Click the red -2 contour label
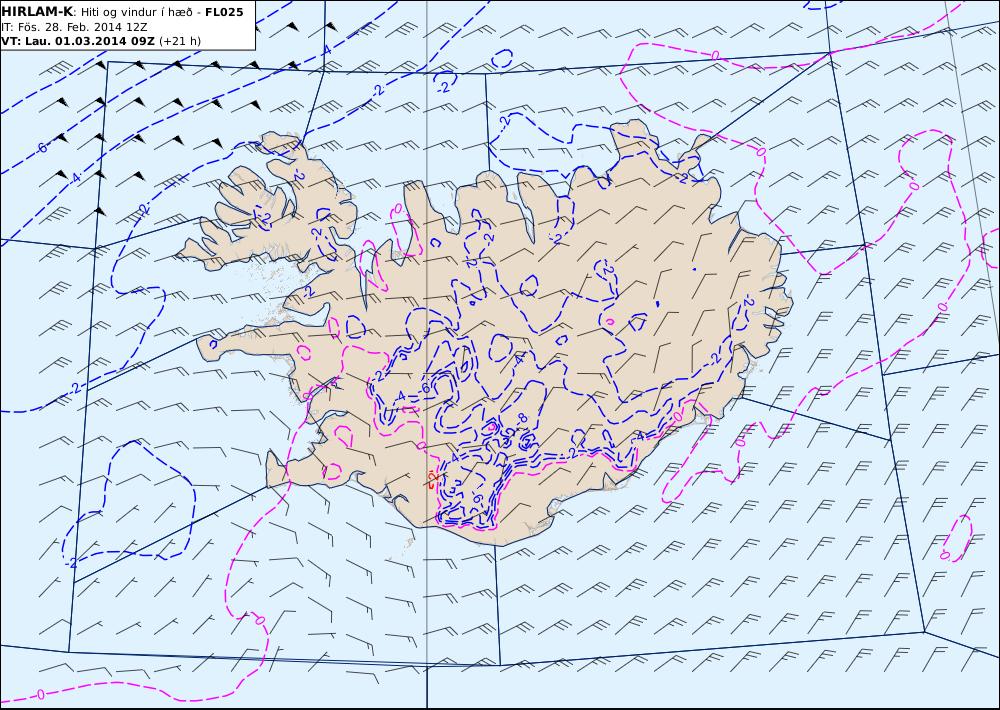 (x=433, y=477)
